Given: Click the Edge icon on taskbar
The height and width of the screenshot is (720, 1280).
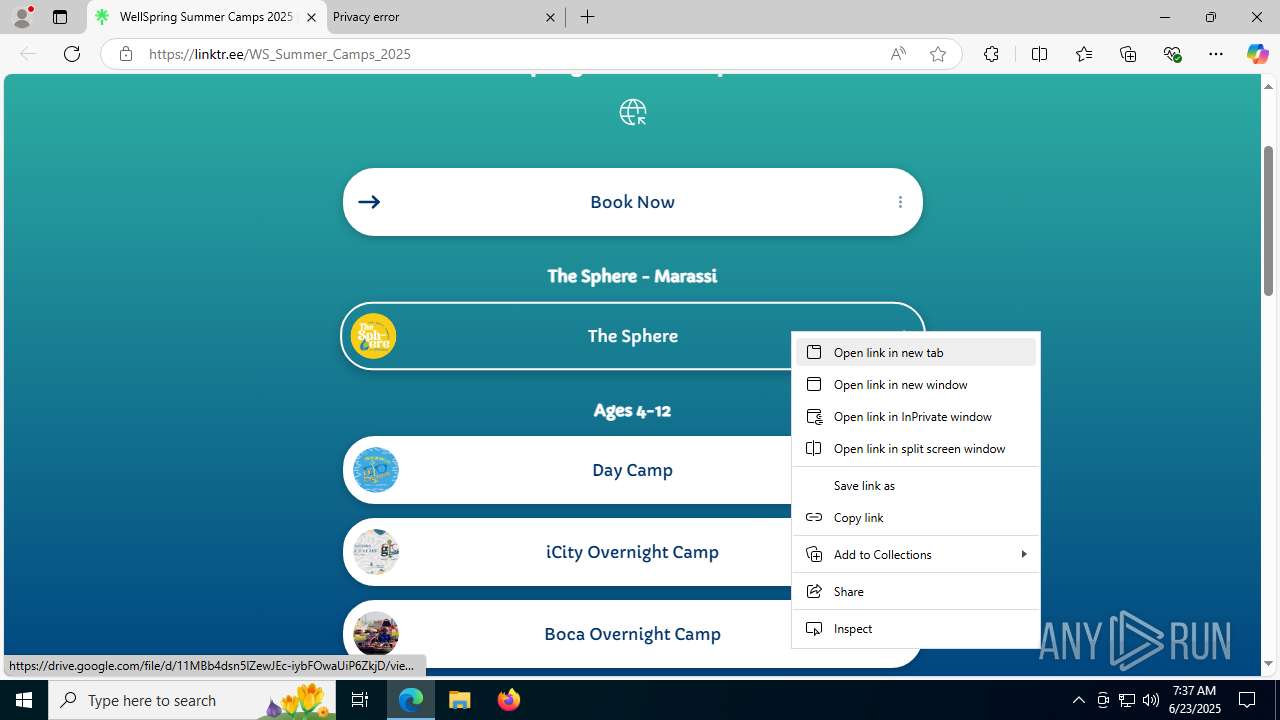Looking at the screenshot, I should (x=411, y=700).
